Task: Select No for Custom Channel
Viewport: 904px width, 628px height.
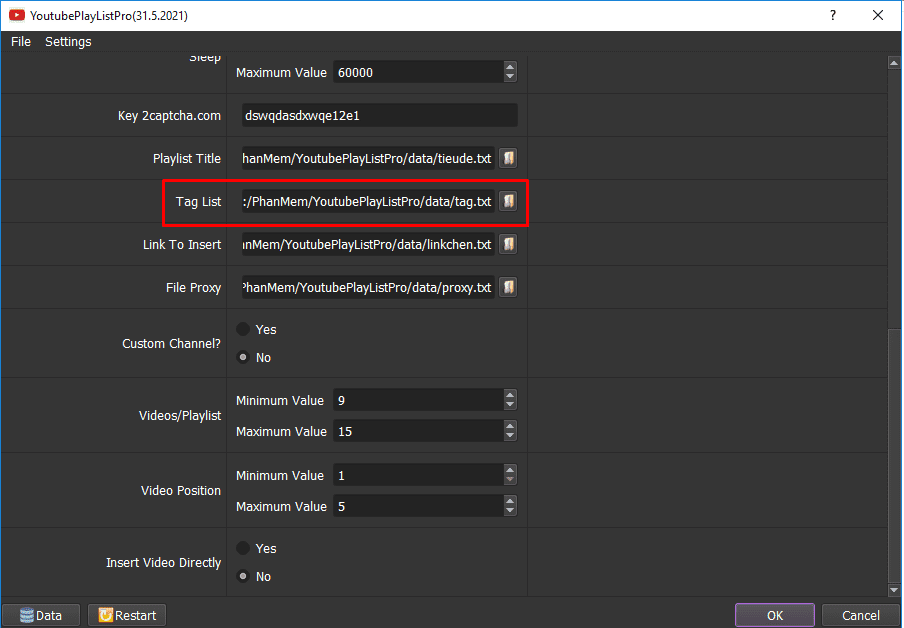Action: coord(243,358)
